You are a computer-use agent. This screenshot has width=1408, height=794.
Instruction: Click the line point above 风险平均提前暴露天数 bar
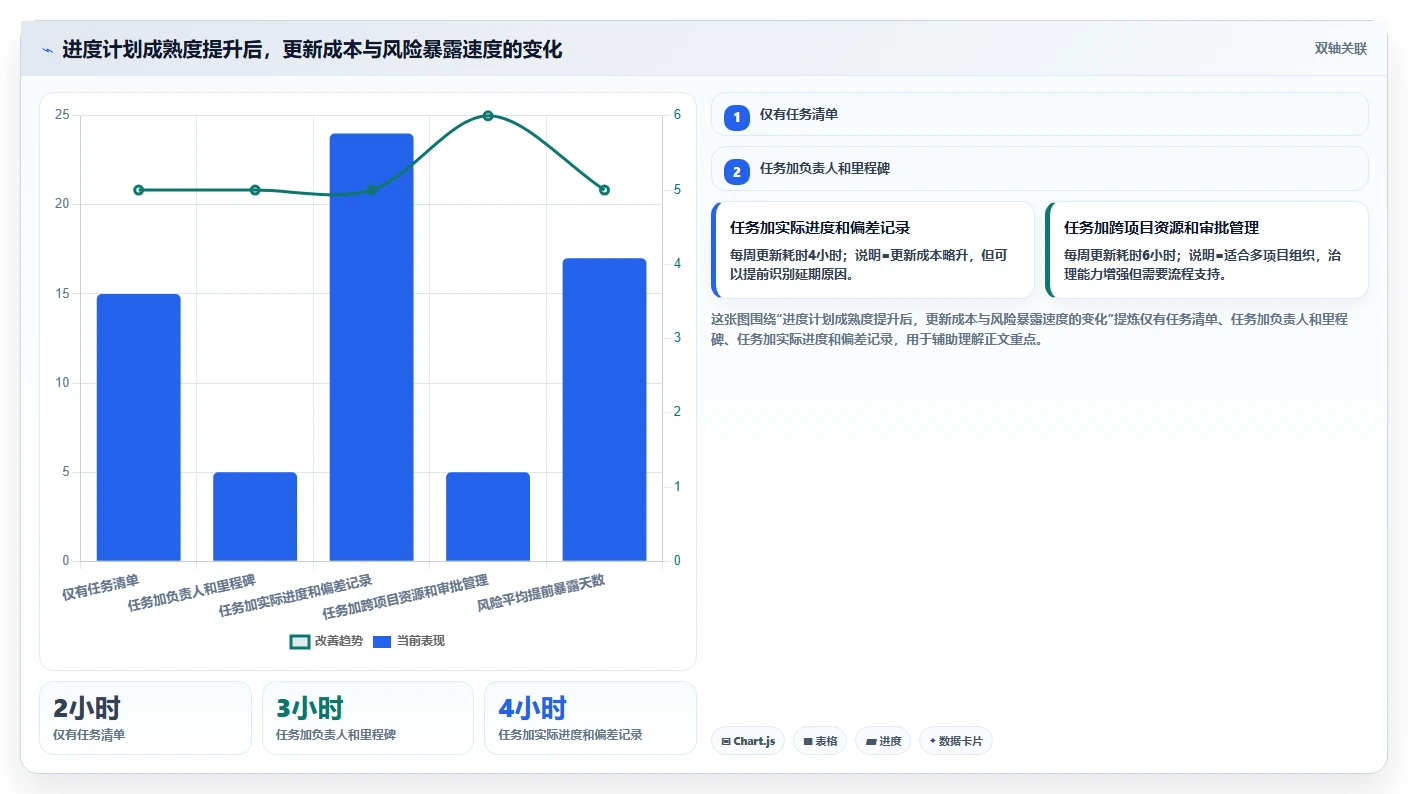pyautogui.click(x=604, y=190)
